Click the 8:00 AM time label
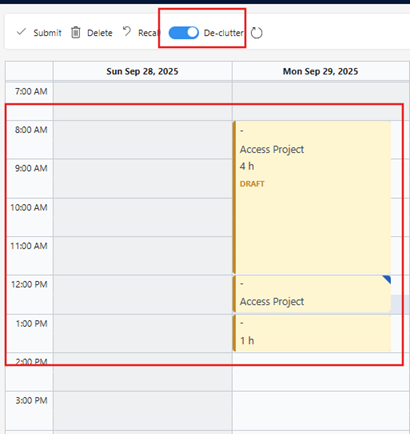Image resolution: width=410 pixels, height=434 pixels. click(x=31, y=129)
